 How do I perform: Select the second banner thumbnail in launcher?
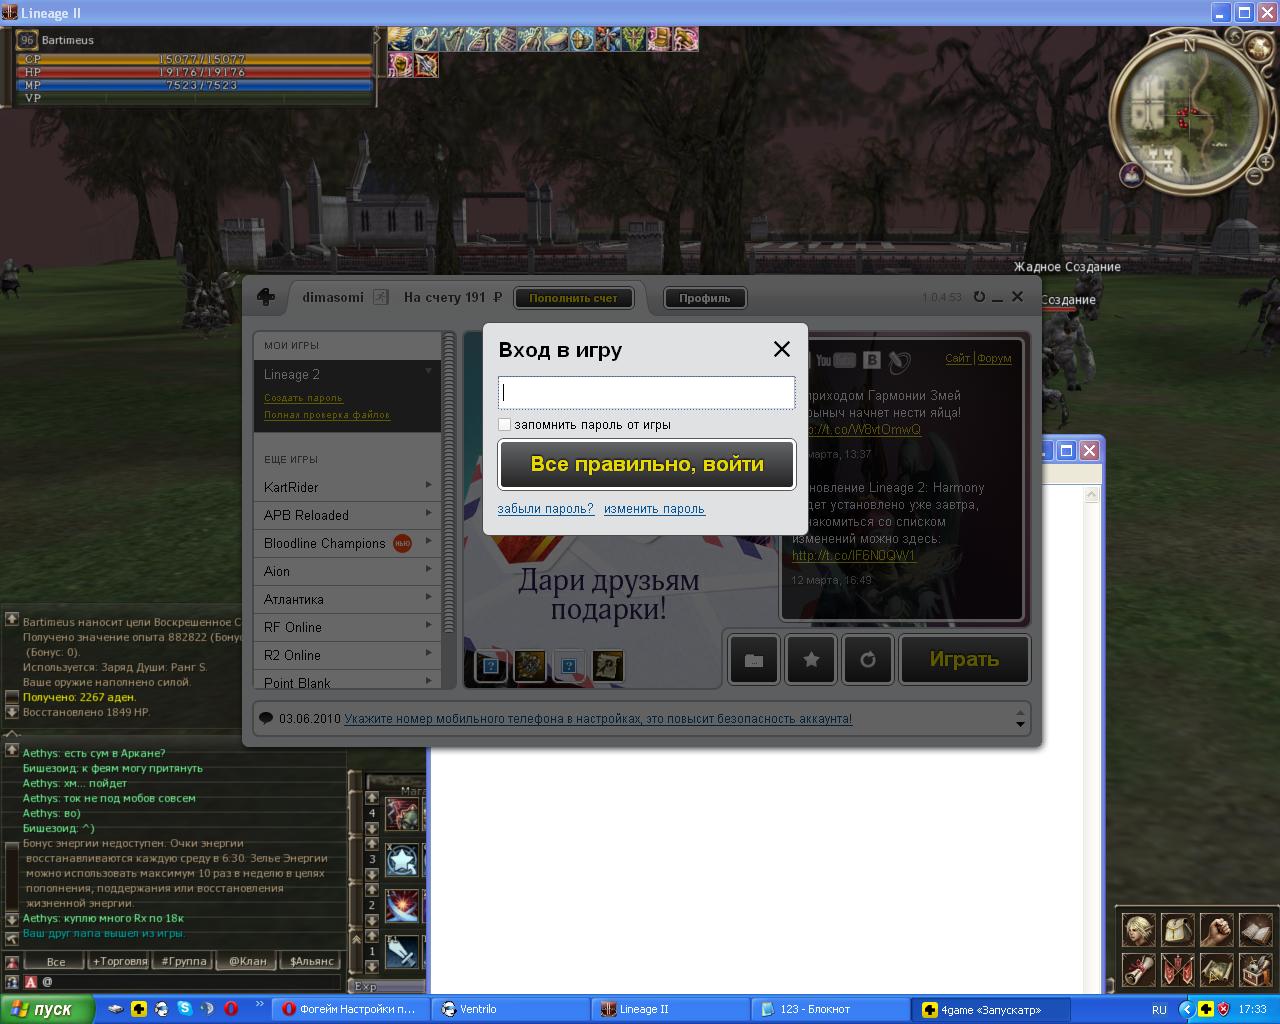click(528, 665)
